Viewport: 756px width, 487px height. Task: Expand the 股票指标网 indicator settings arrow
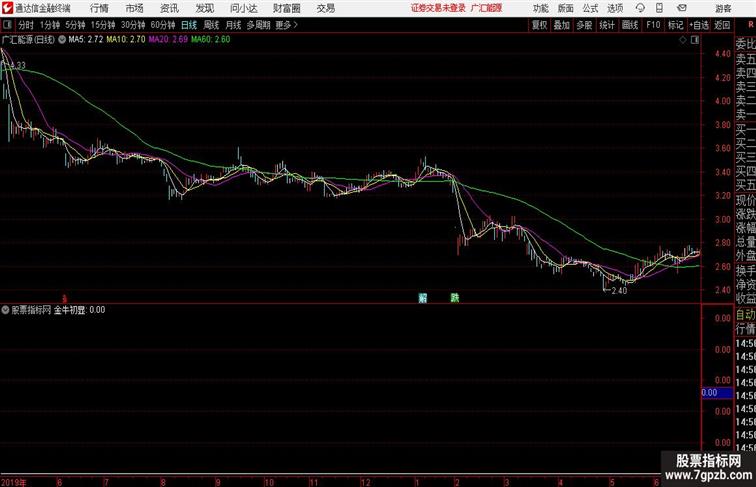[5, 310]
